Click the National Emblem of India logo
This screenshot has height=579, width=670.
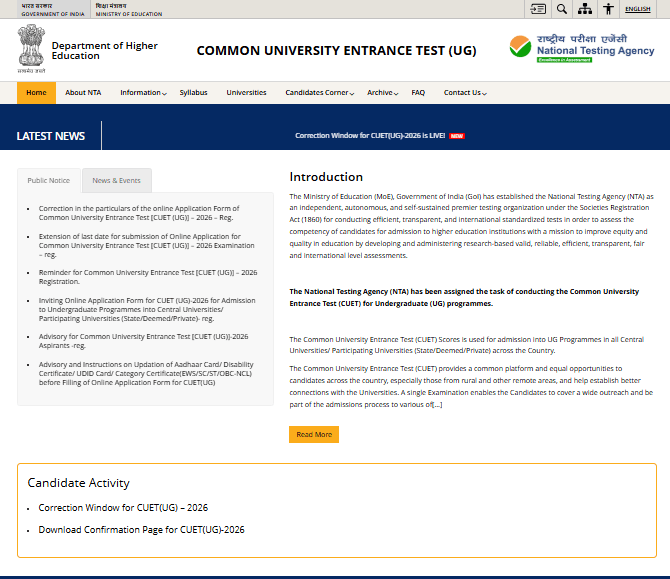point(31,48)
